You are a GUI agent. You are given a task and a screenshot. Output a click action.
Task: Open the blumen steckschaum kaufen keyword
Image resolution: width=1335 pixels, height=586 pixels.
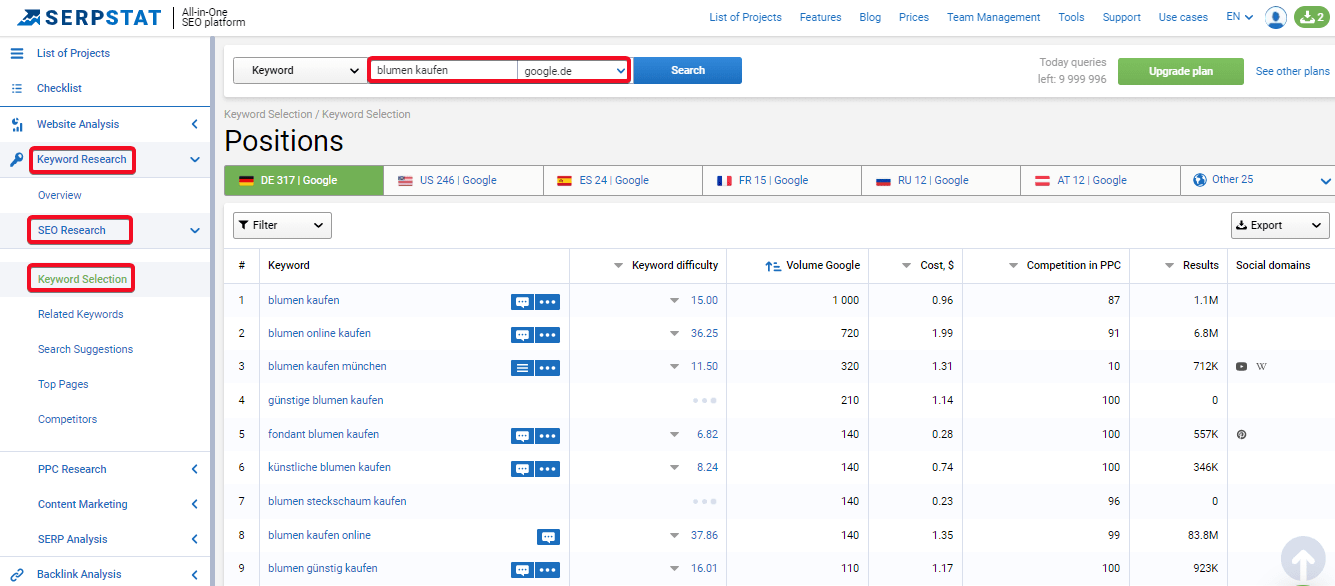[337, 501]
